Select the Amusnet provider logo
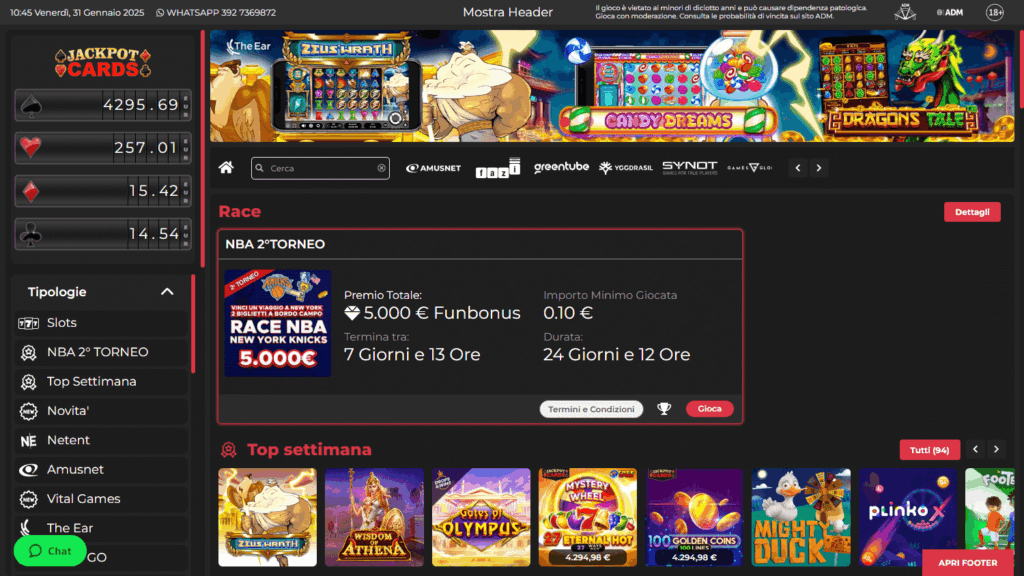The width and height of the screenshot is (1024, 576). click(x=434, y=168)
